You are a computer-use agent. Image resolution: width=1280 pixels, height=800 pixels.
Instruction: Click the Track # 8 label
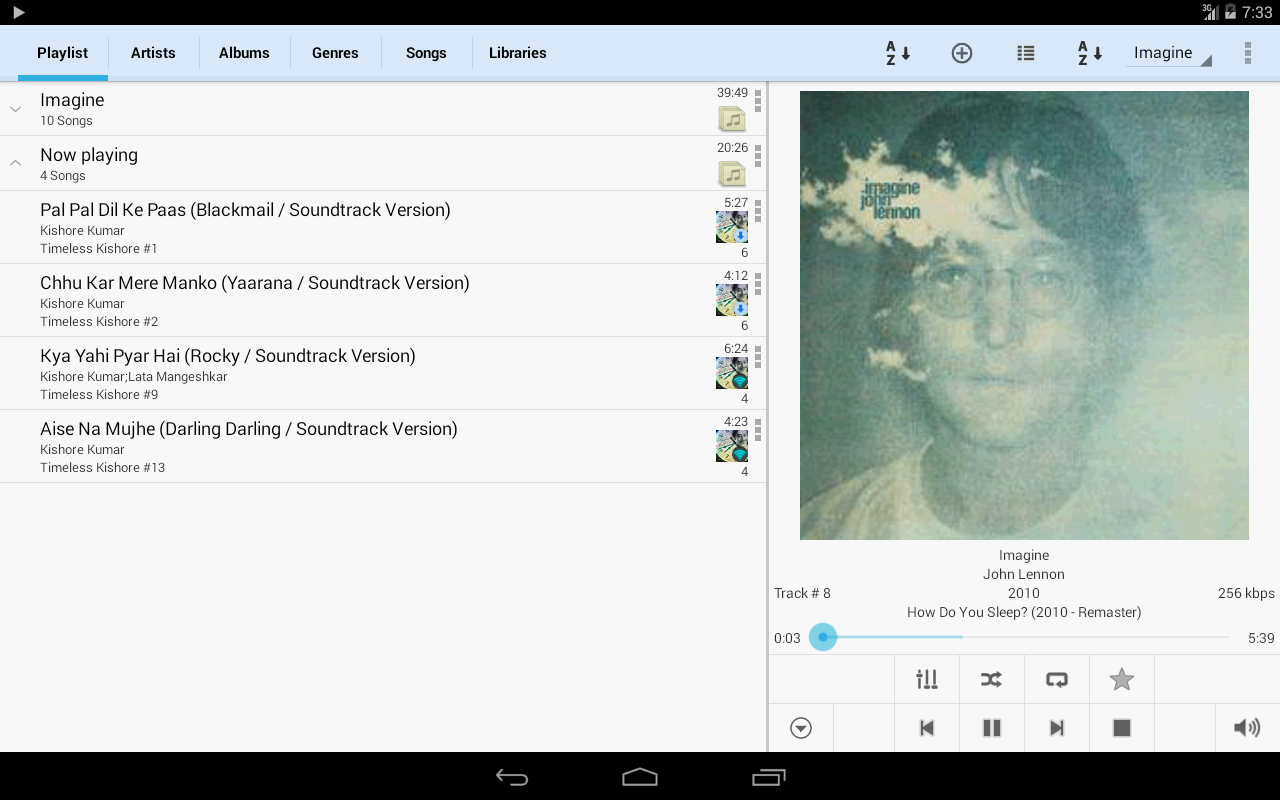[802, 593]
